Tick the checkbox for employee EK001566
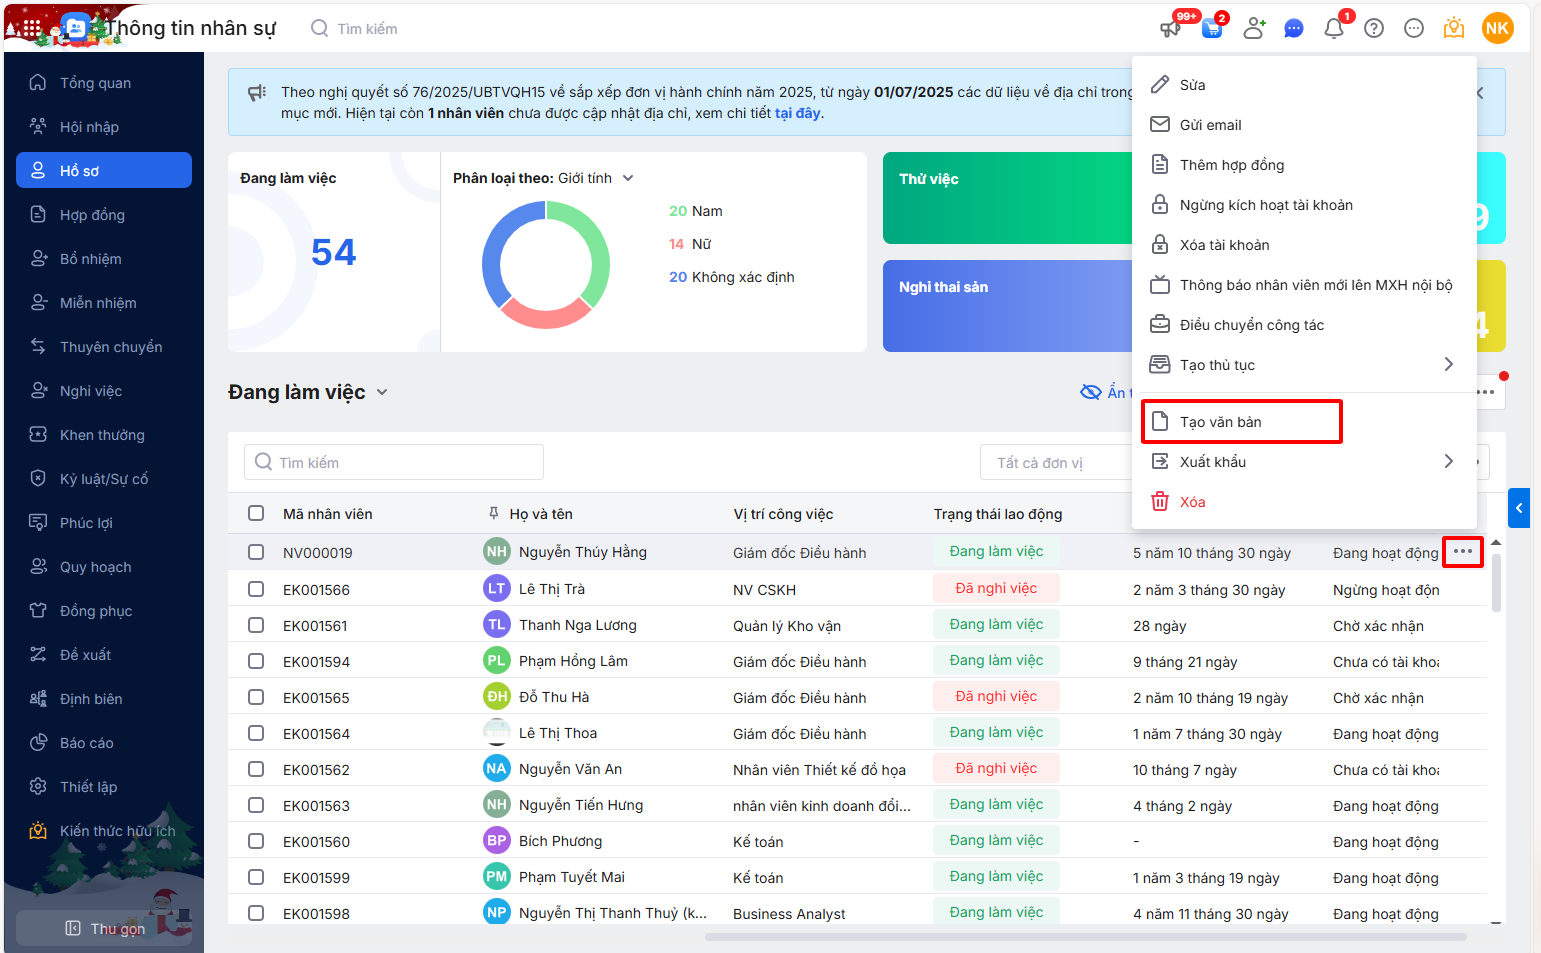 (256, 589)
